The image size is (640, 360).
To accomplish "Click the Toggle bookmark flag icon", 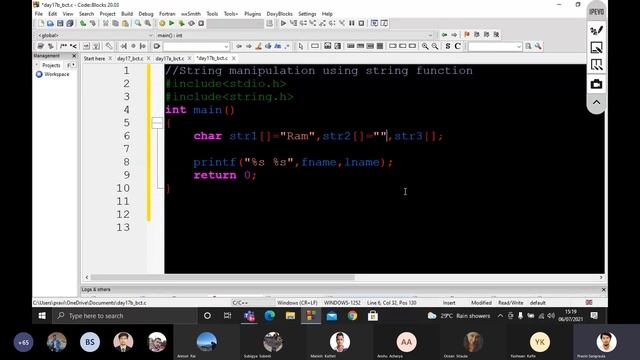I will [x=467, y=35].
